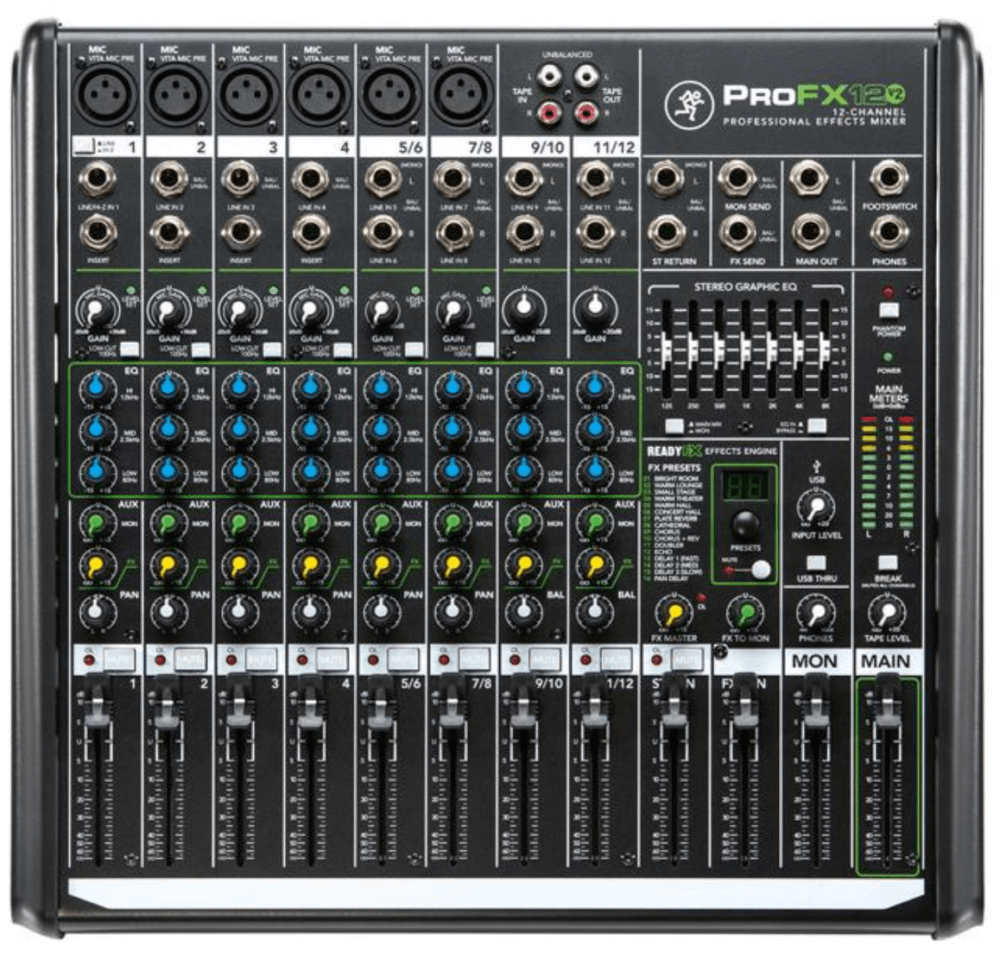Screen dimensions: 1000x953
Task: Click the FX Presets list heading
Action: (x=674, y=468)
